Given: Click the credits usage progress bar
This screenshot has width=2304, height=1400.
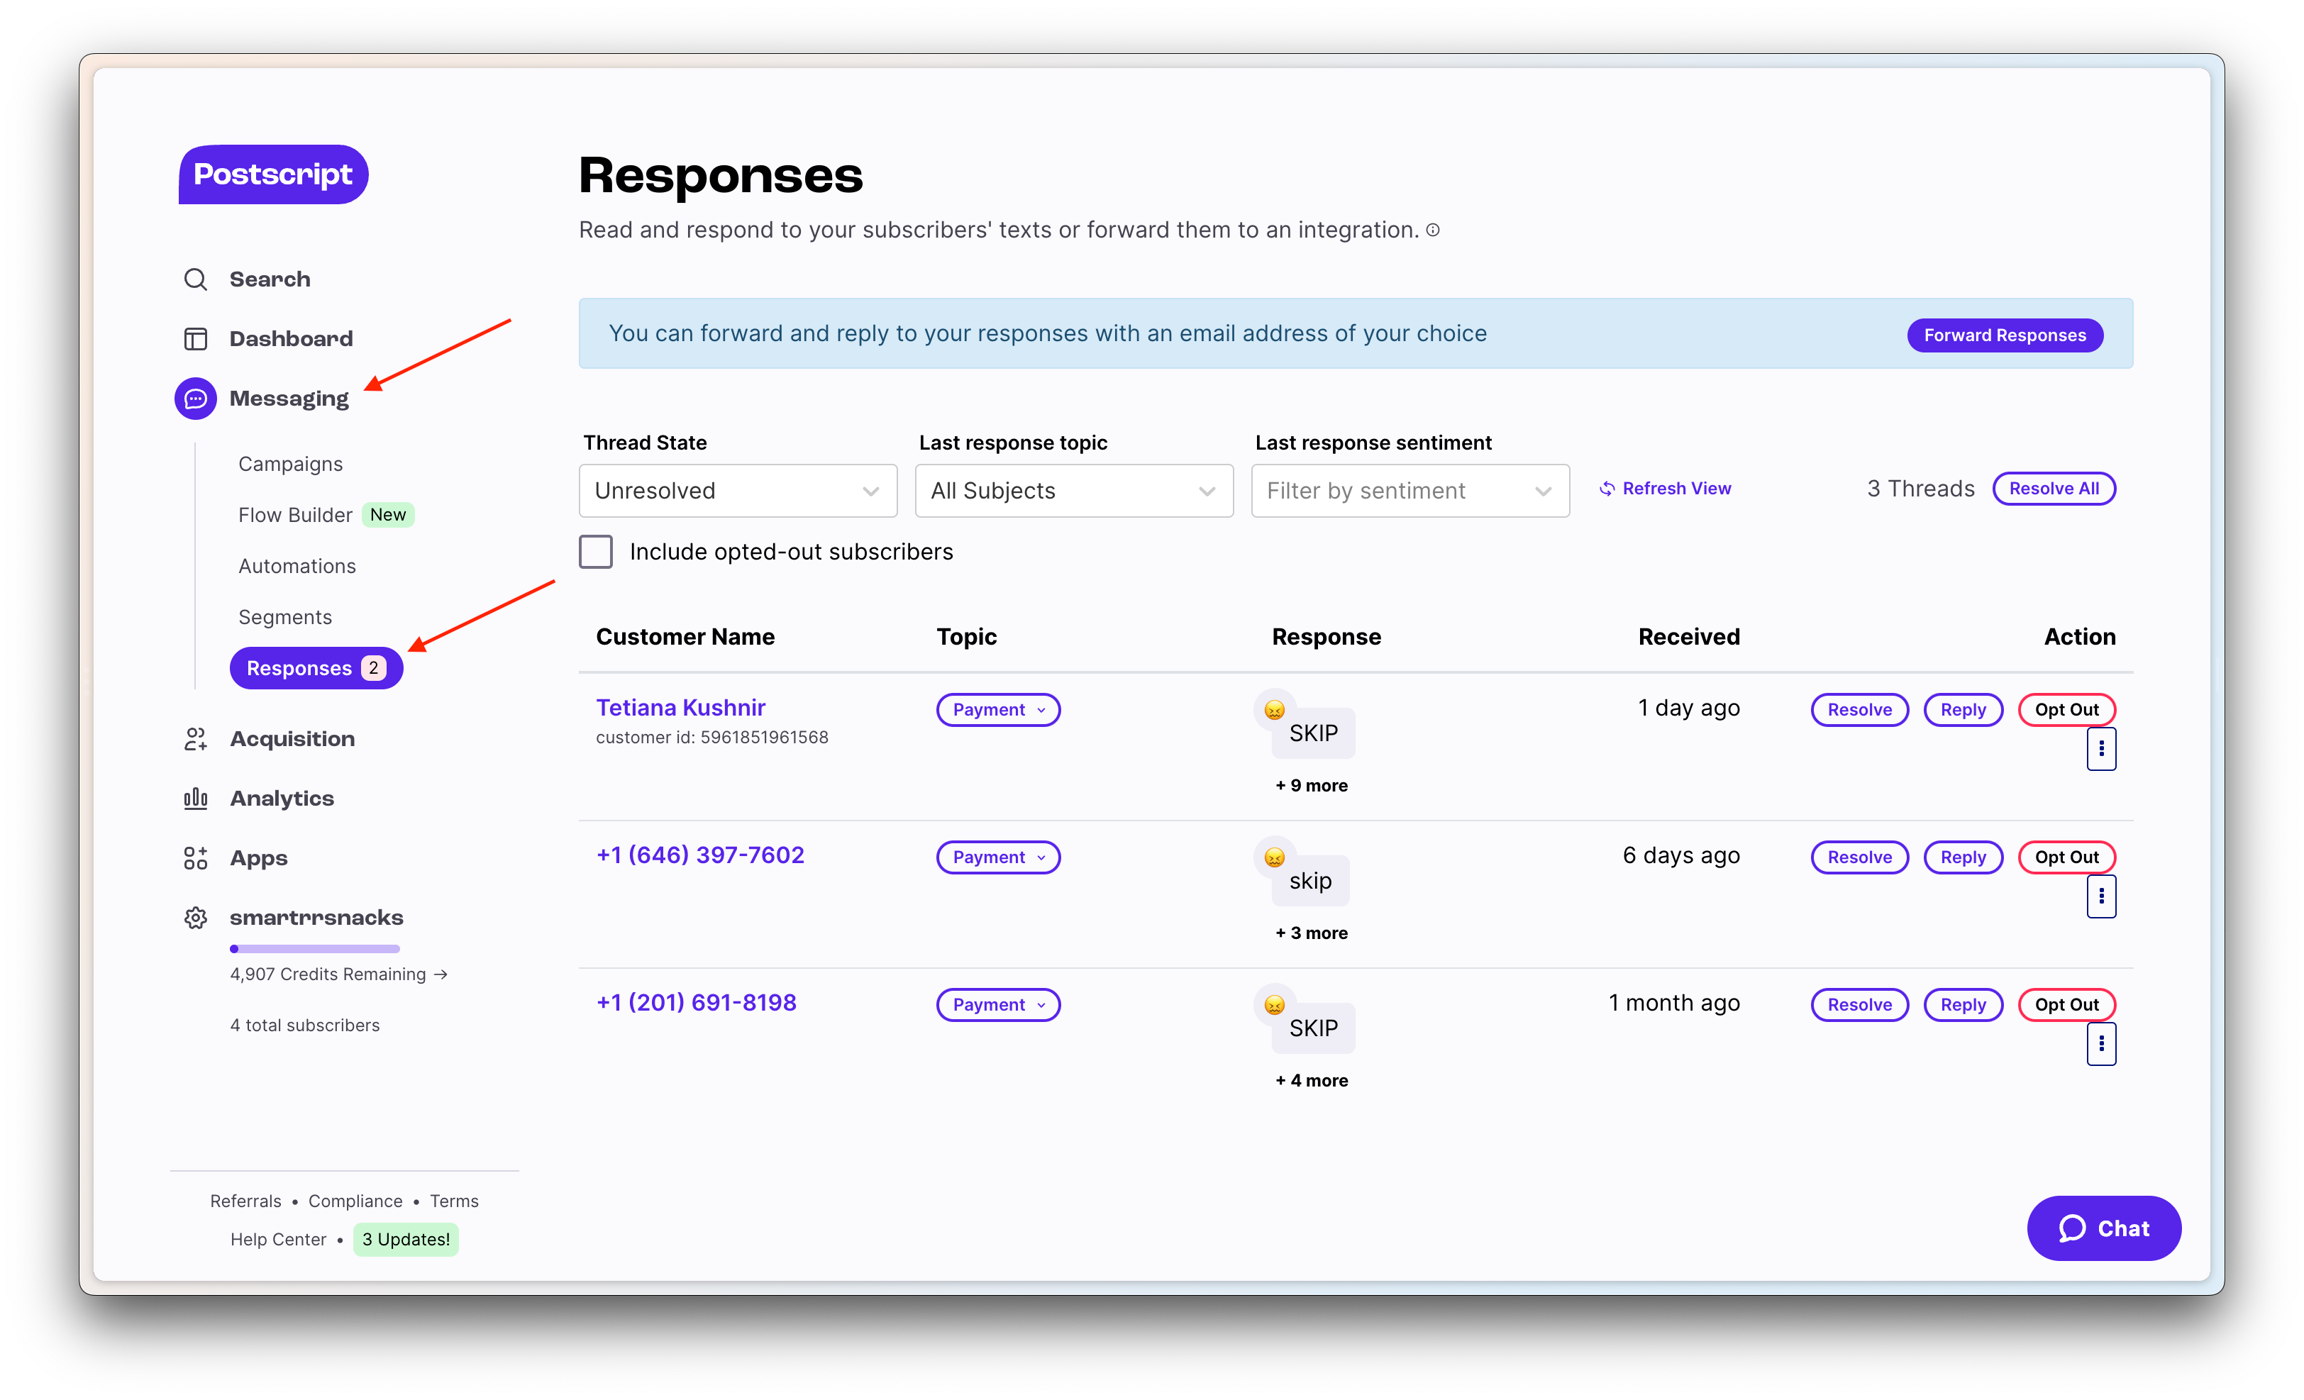Looking at the screenshot, I should pos(315,948).
